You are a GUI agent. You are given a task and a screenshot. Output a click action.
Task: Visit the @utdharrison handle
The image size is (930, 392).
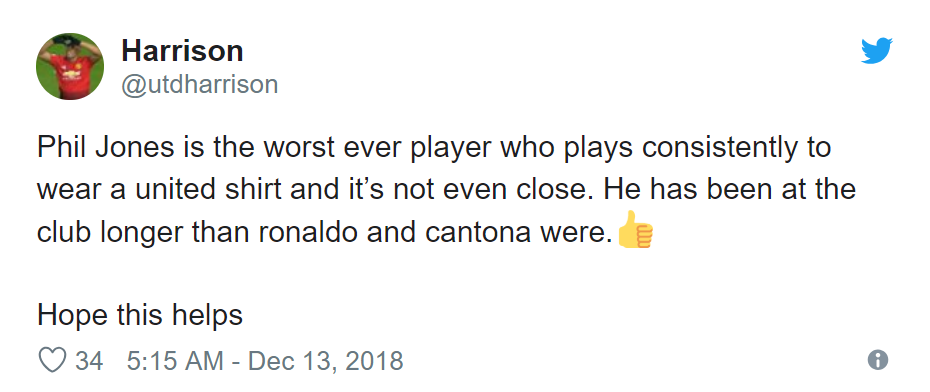(x=199, y=84)
